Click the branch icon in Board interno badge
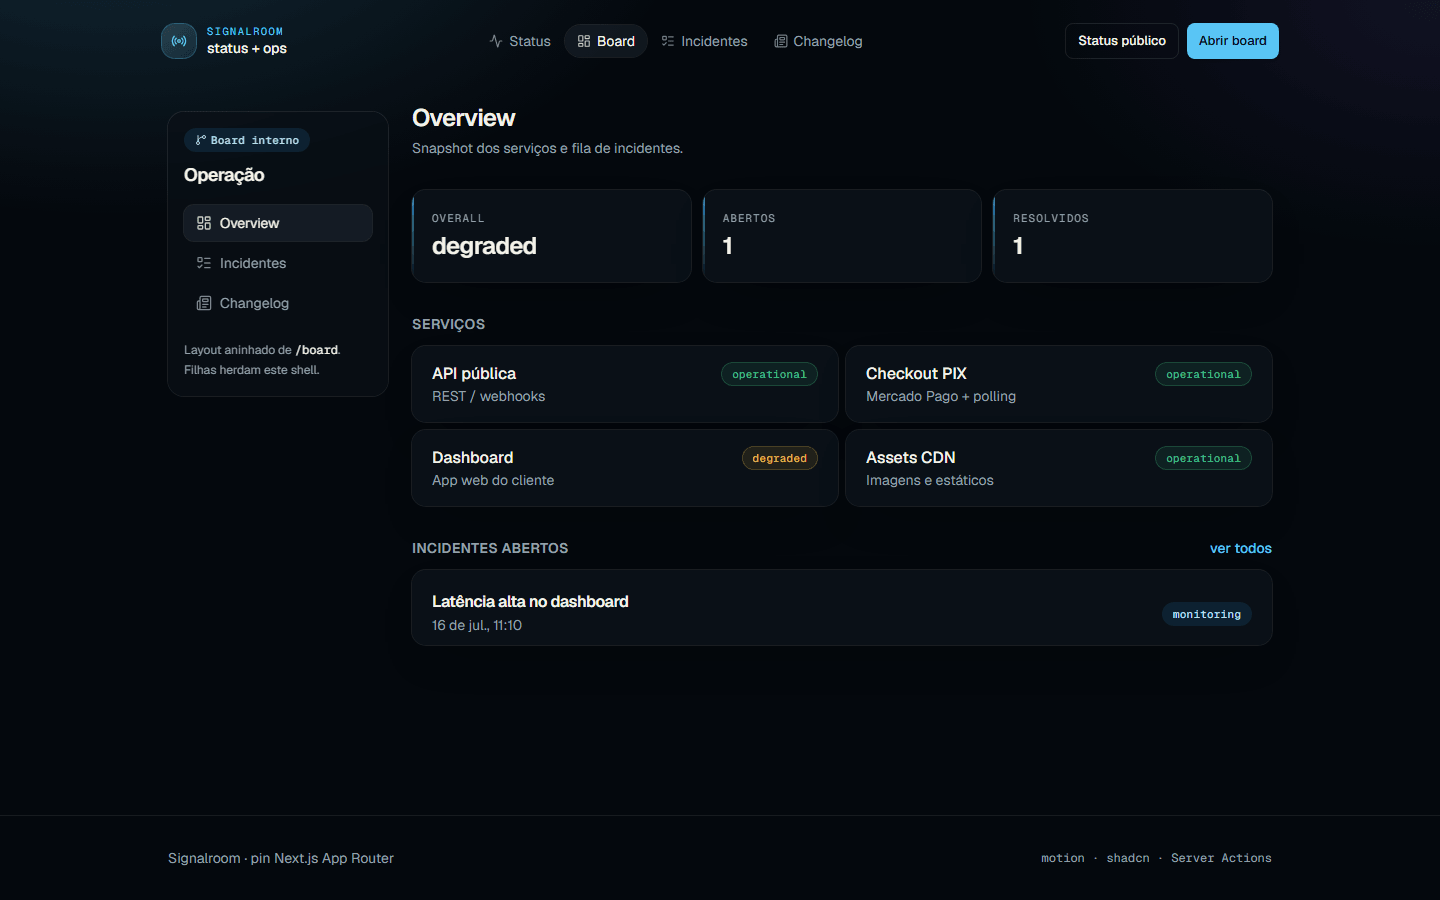 pos(200,140)
